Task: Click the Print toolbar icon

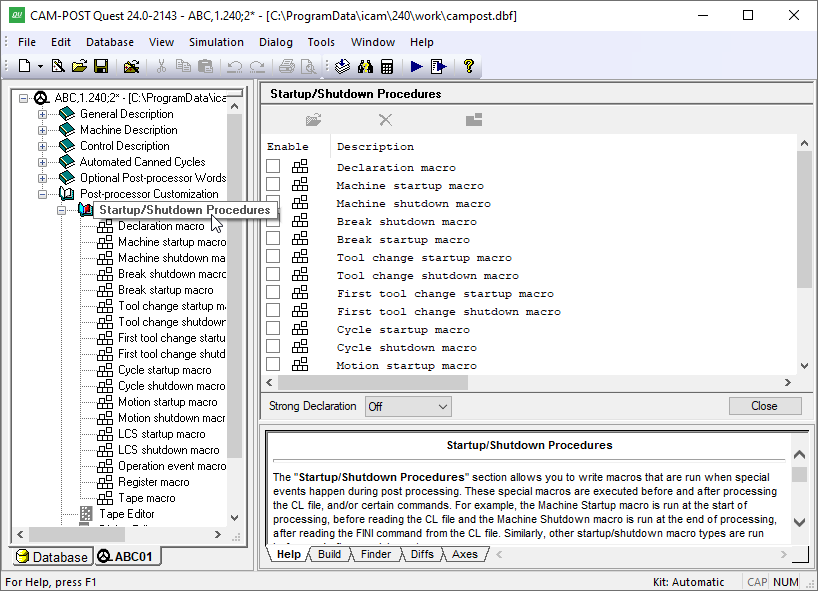Action: (x=286, y=66)
